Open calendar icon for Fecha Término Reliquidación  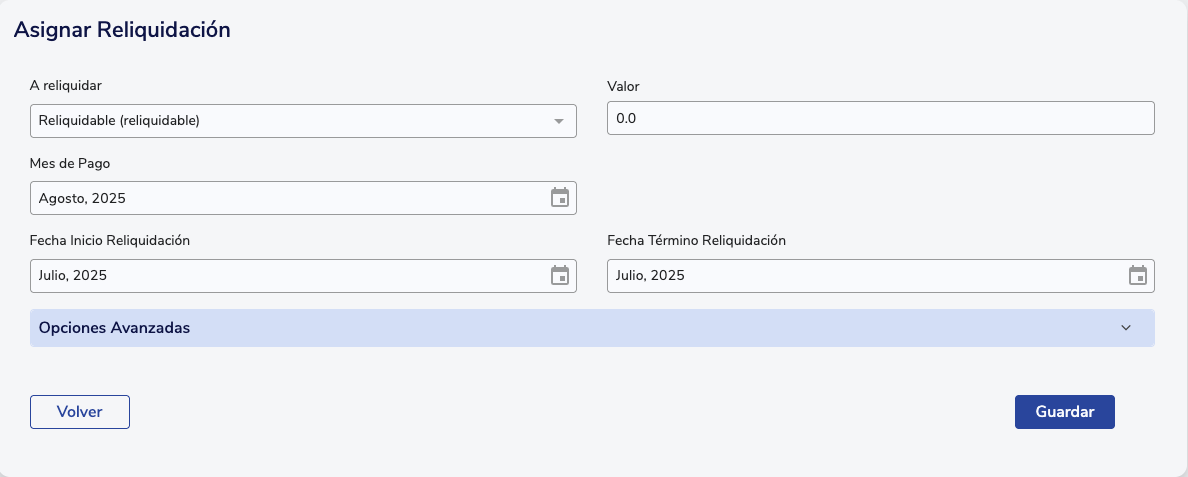click(x=1138, y=276)
